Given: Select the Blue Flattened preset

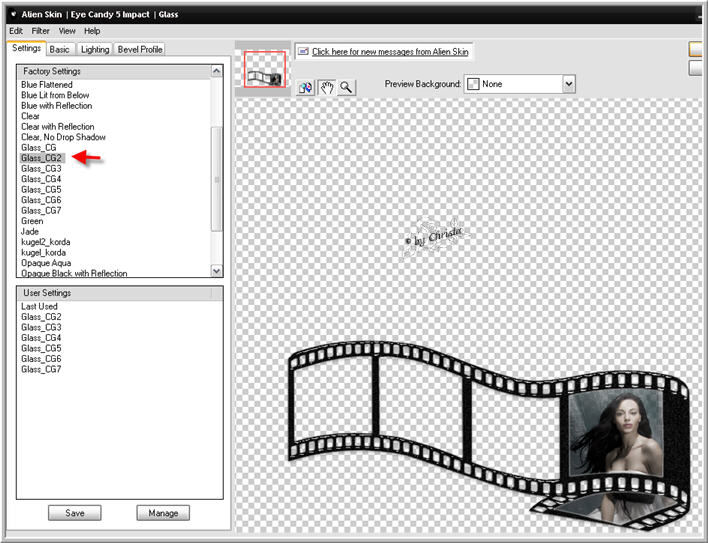Looking at the screenshot, I should 47,85.
